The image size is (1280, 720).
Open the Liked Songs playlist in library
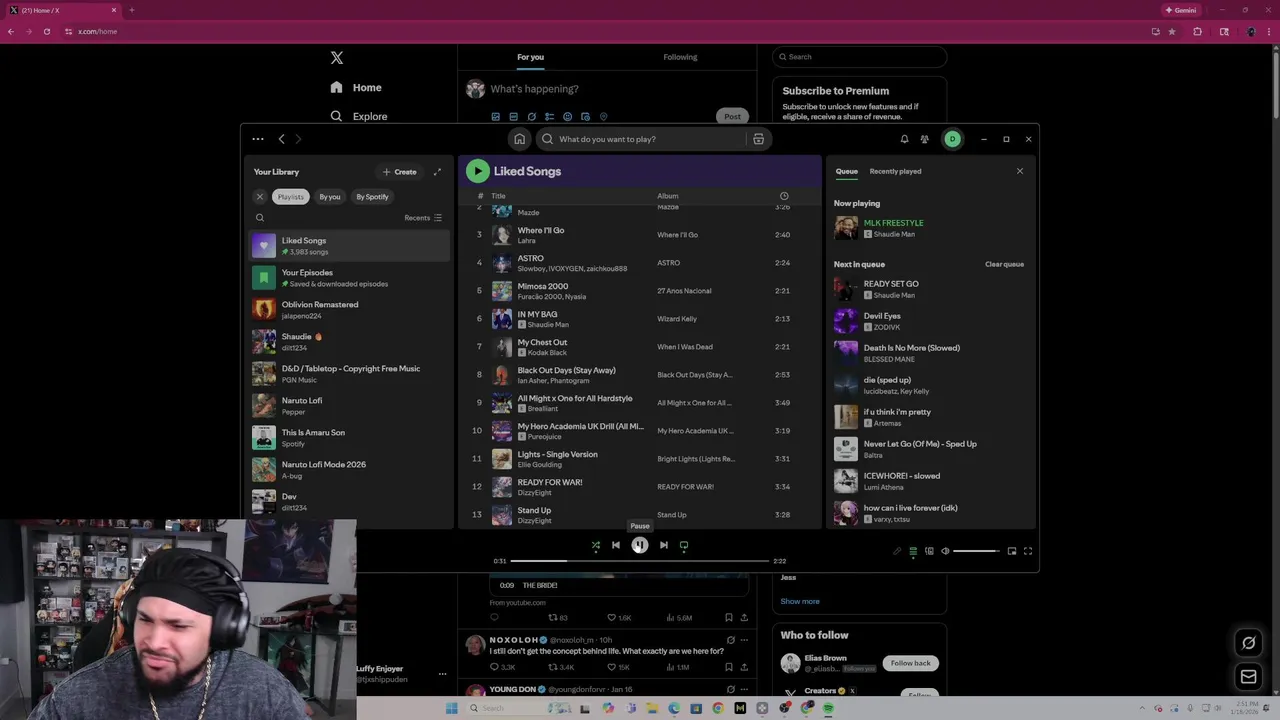[349, 246]
